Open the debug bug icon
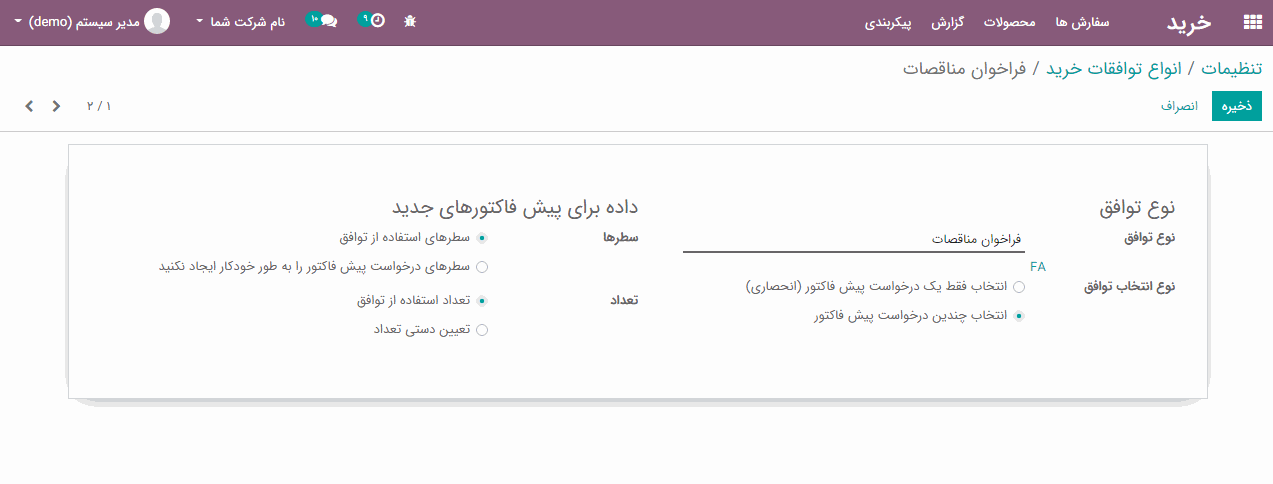Image resolution: width=1273 pixels, height=484 pixels. [410, 21]
